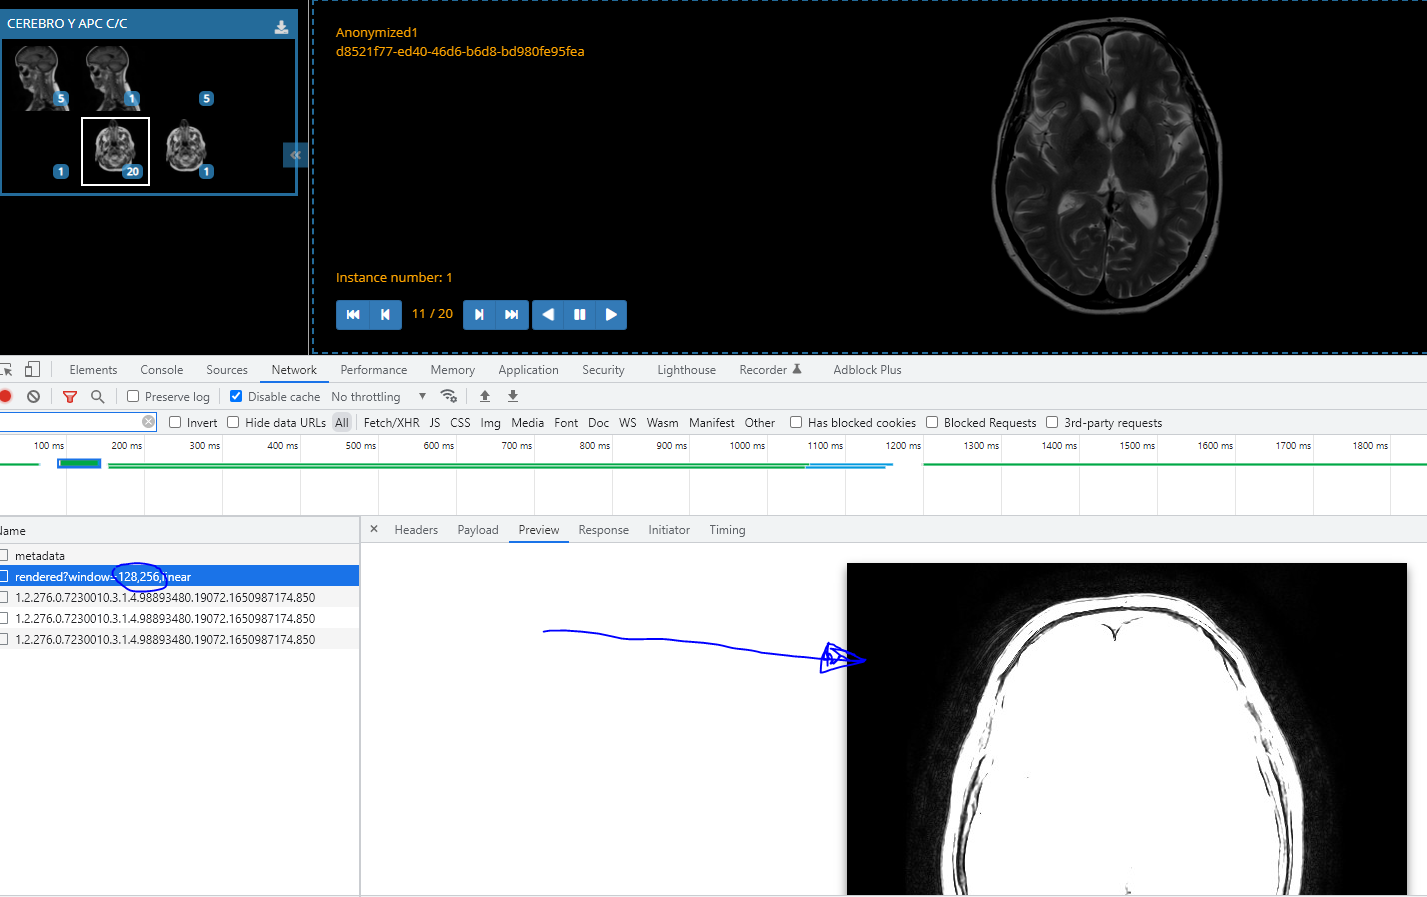Viewport: 1427px width, 897px height.
Task: Filter requests by CSS
Action: (x=460, y=423)
